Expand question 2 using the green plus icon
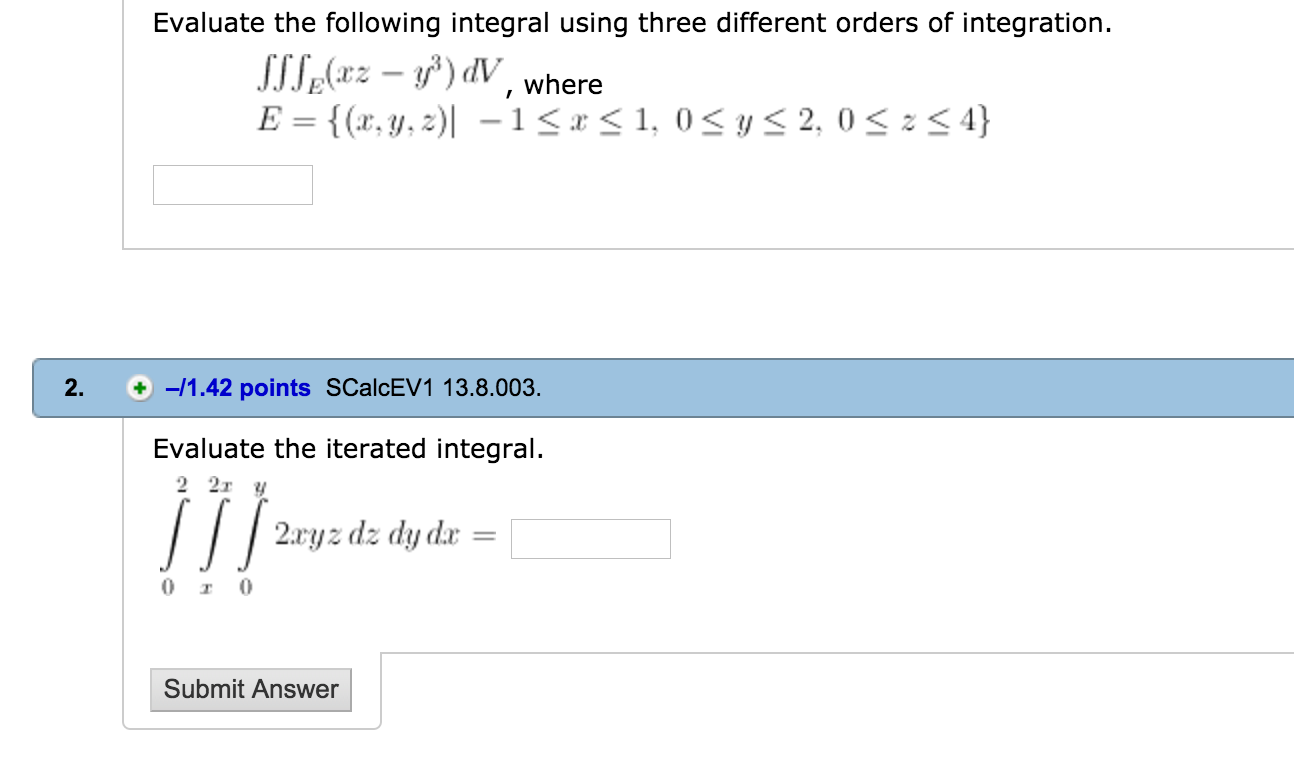Image resolution: width=1294 pixels, height=762 pixels. [x=139, y=388]
